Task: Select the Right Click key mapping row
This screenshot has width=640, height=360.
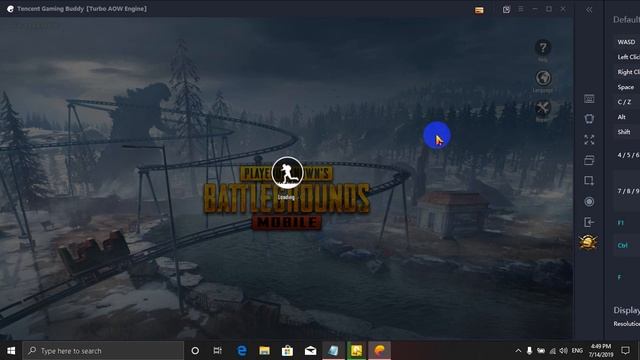Action: (627, 72)
